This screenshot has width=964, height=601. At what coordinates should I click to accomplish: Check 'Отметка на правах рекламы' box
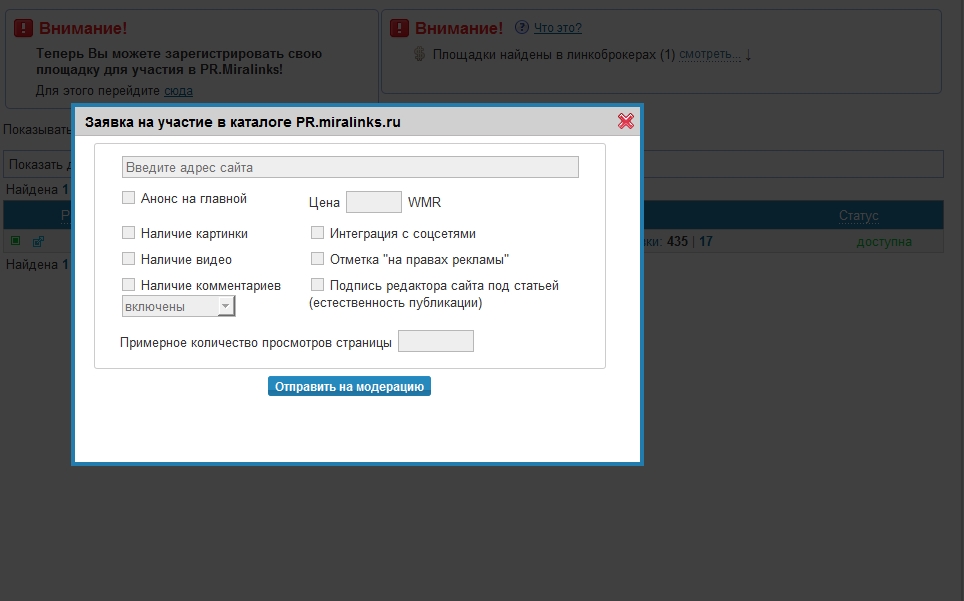point(317,258)
